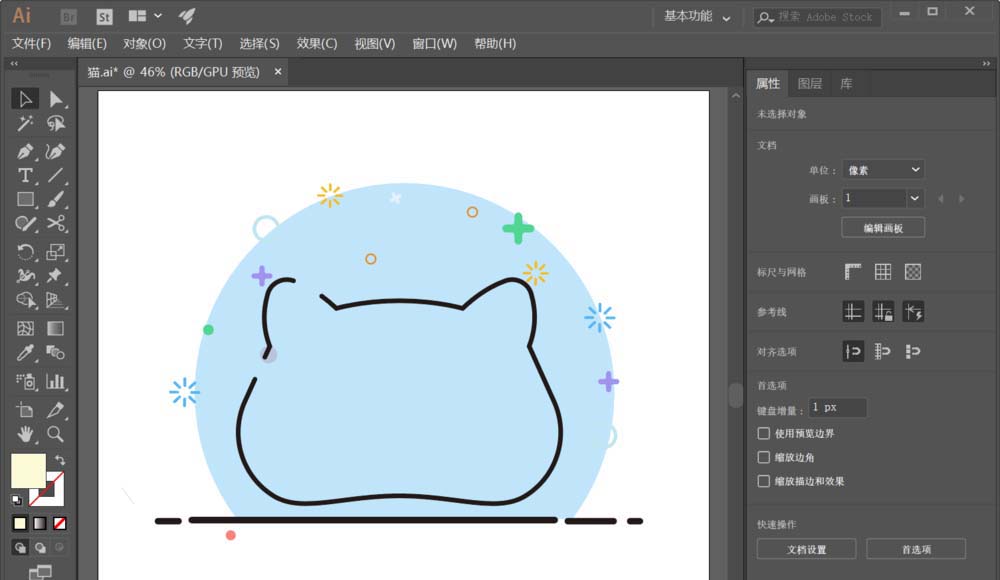This screenshot has width=1000, height=580.
Task: Choose the Magic Wand tool
Action: [25, 123]
